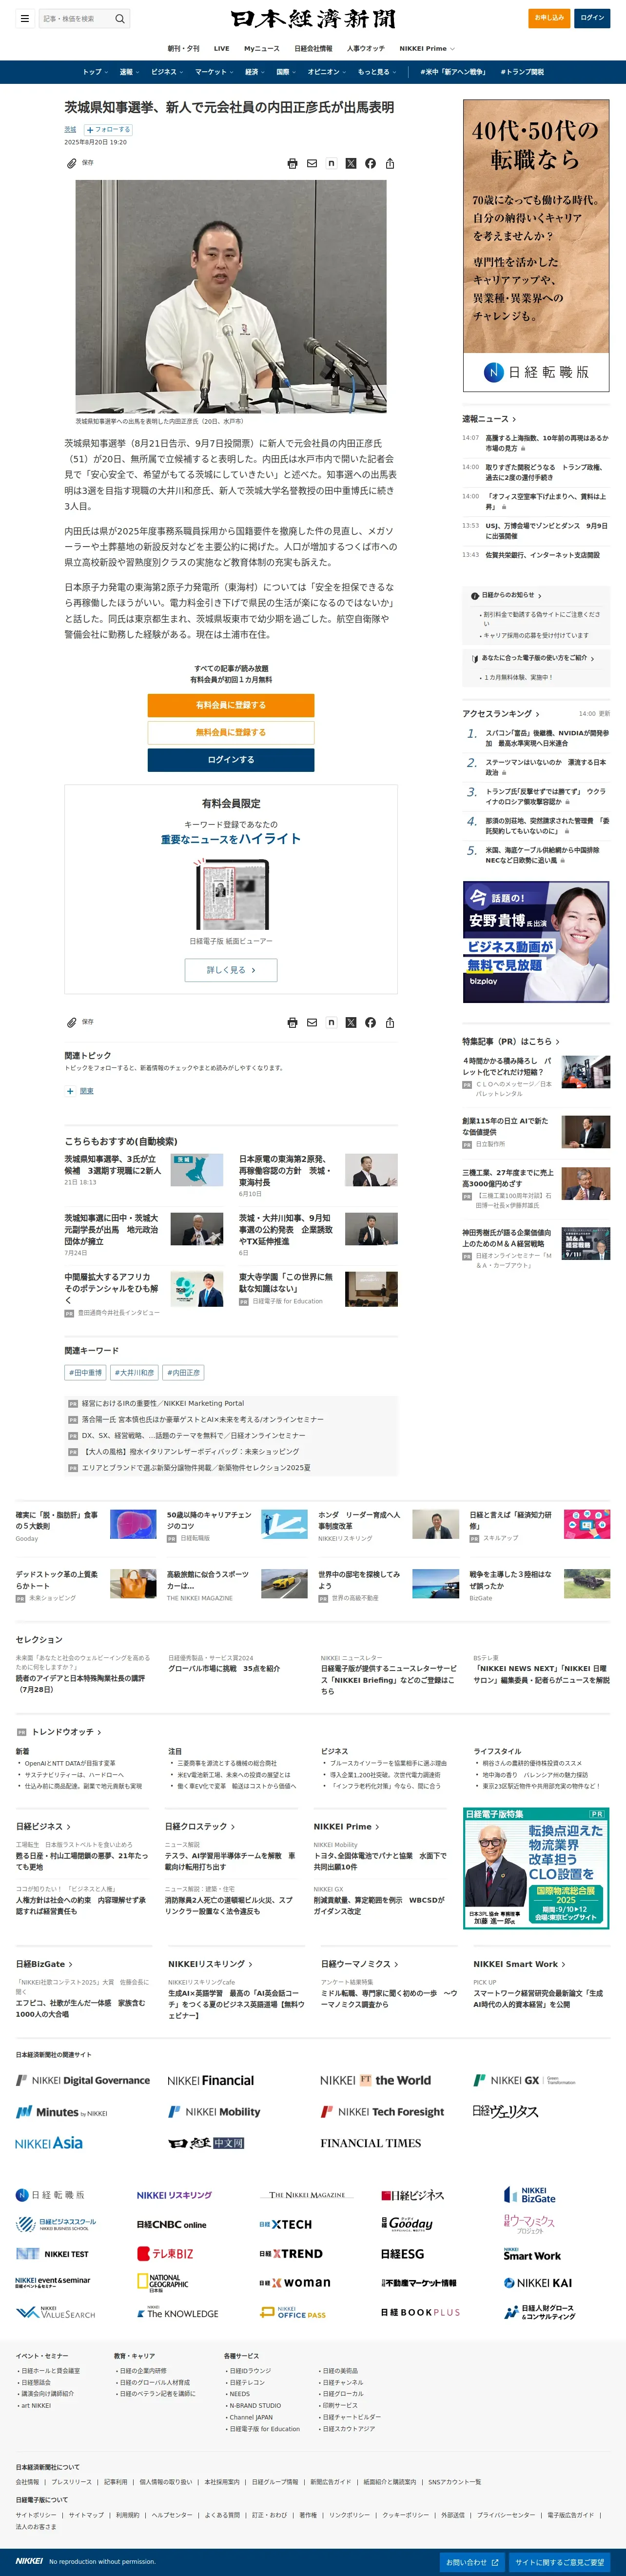Click the blue ログイン button in the header

tap(592, 18)
